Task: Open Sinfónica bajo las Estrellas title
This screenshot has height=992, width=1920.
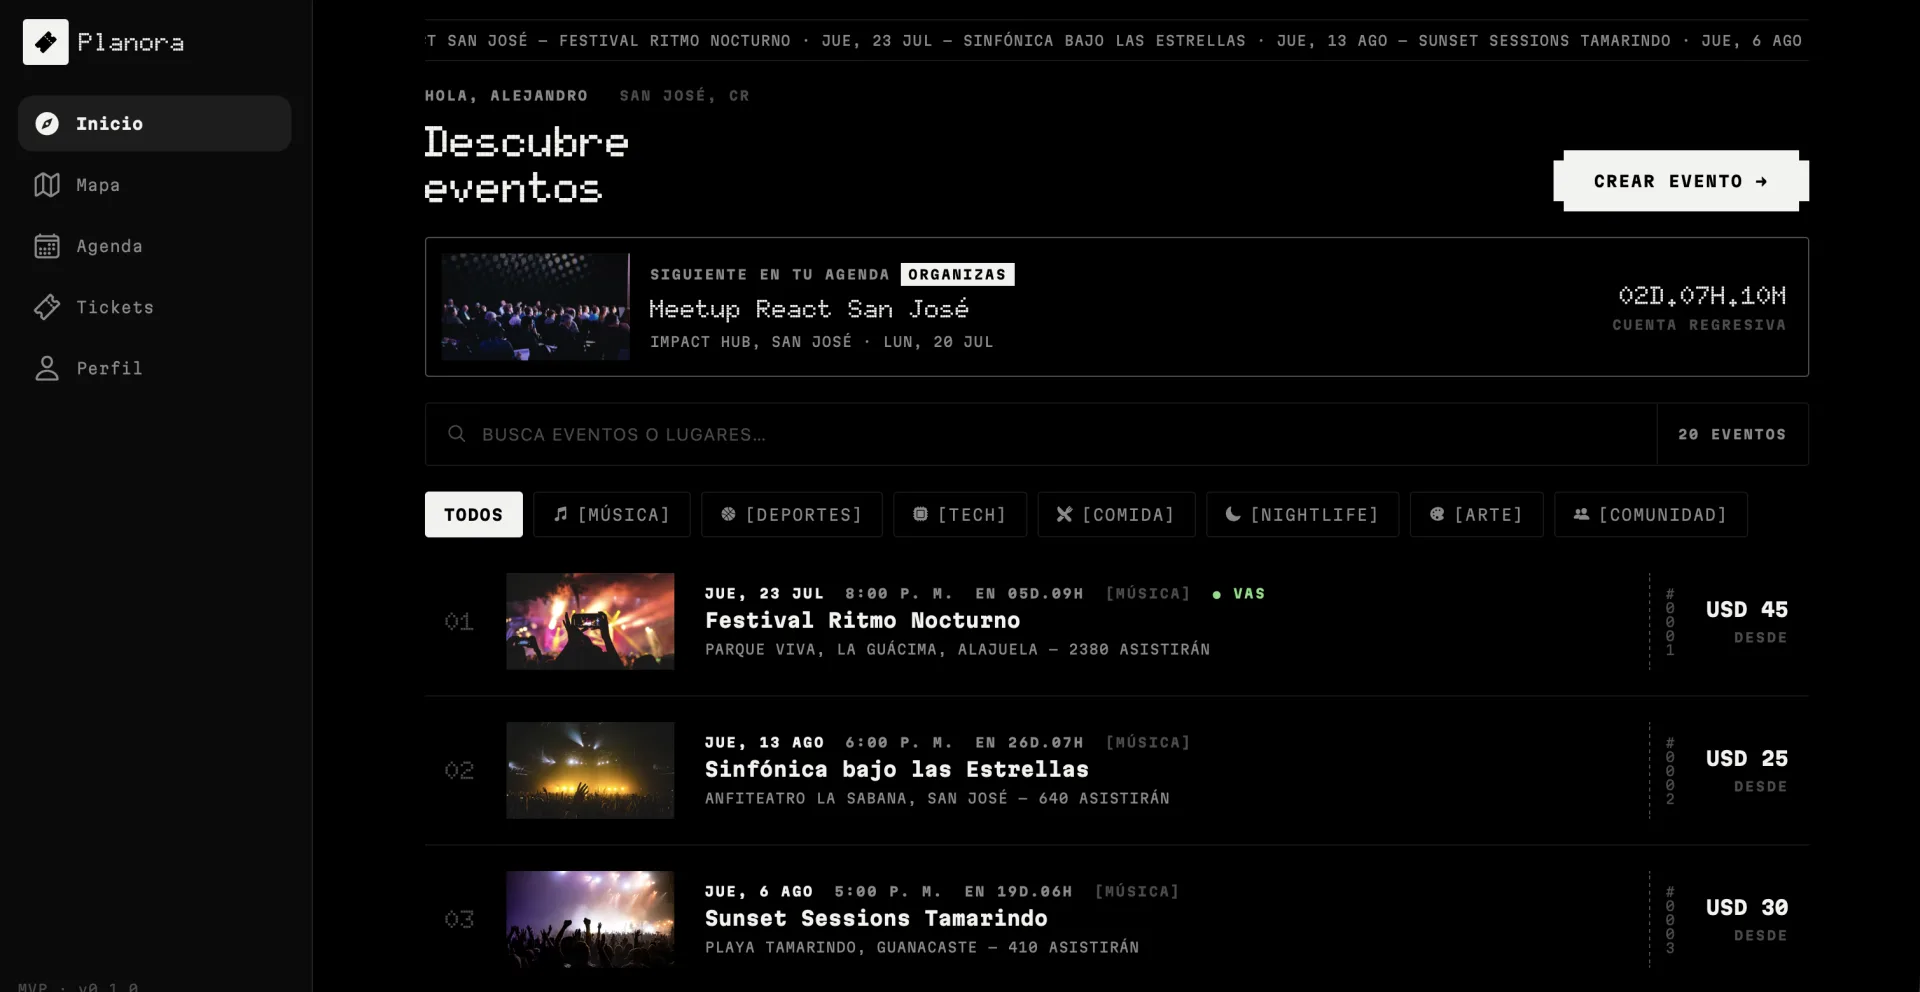Action: pos(897,769)
